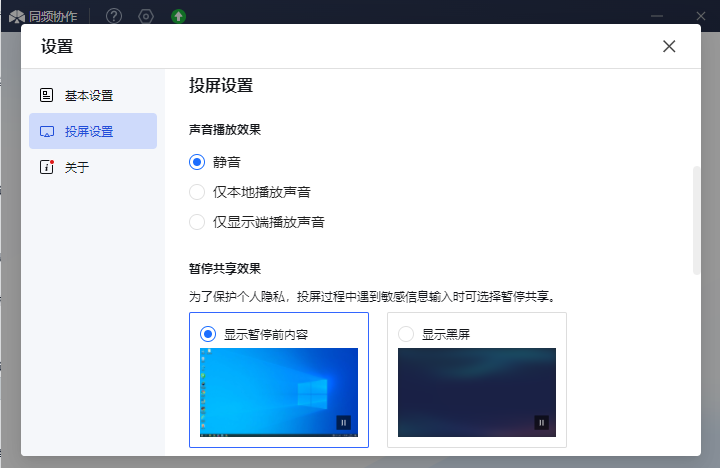Click the 设置 dialog title
720x468 pixels.
57,46
